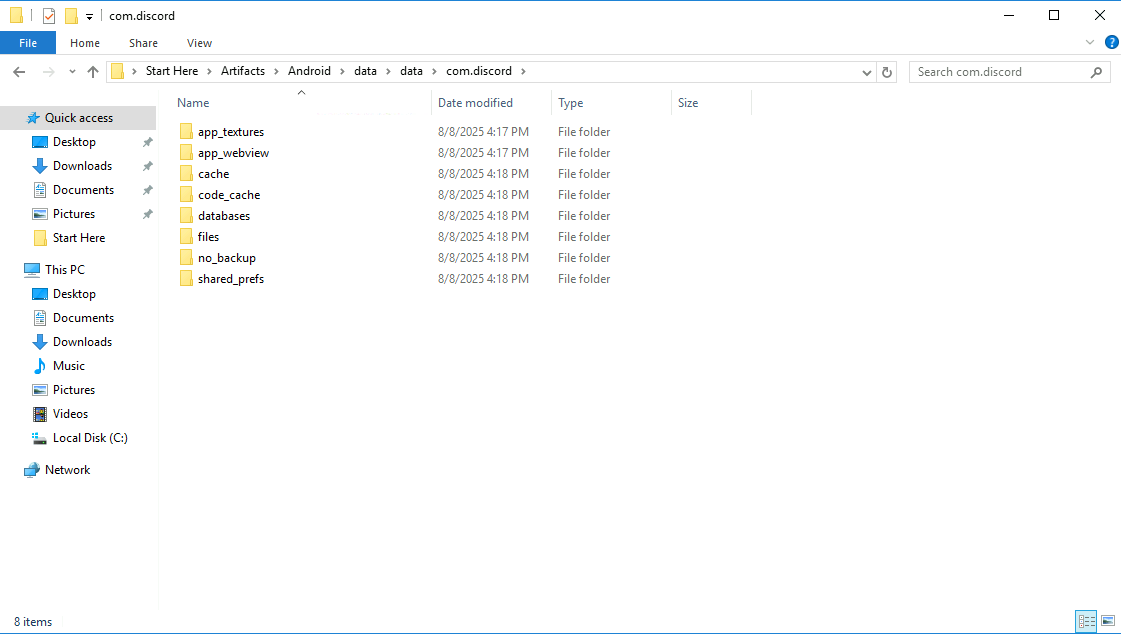
Task: Open the View ribbon tab
Action: [x=199, y=43]
